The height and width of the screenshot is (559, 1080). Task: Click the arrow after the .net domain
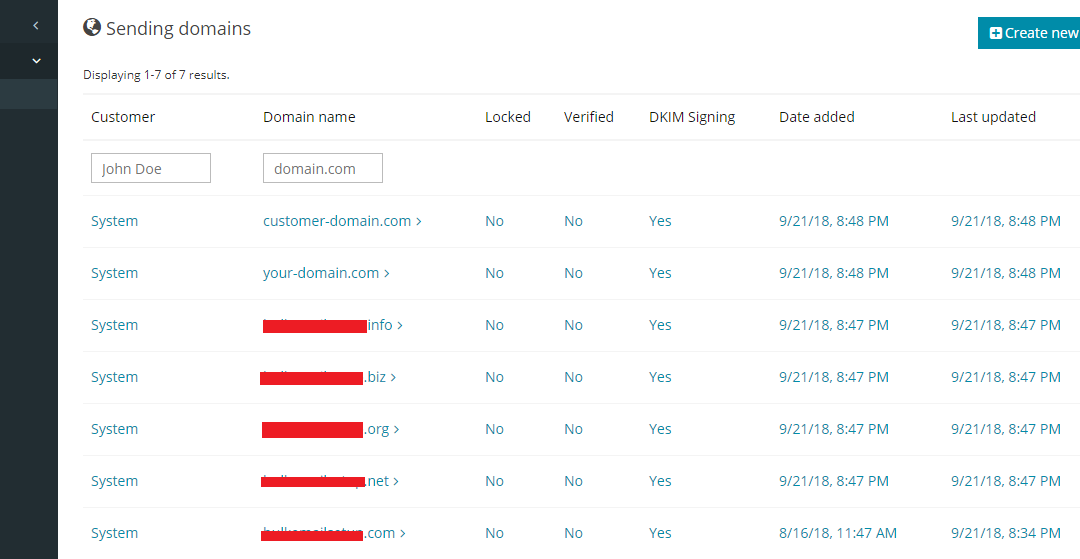tap(396, 481)
